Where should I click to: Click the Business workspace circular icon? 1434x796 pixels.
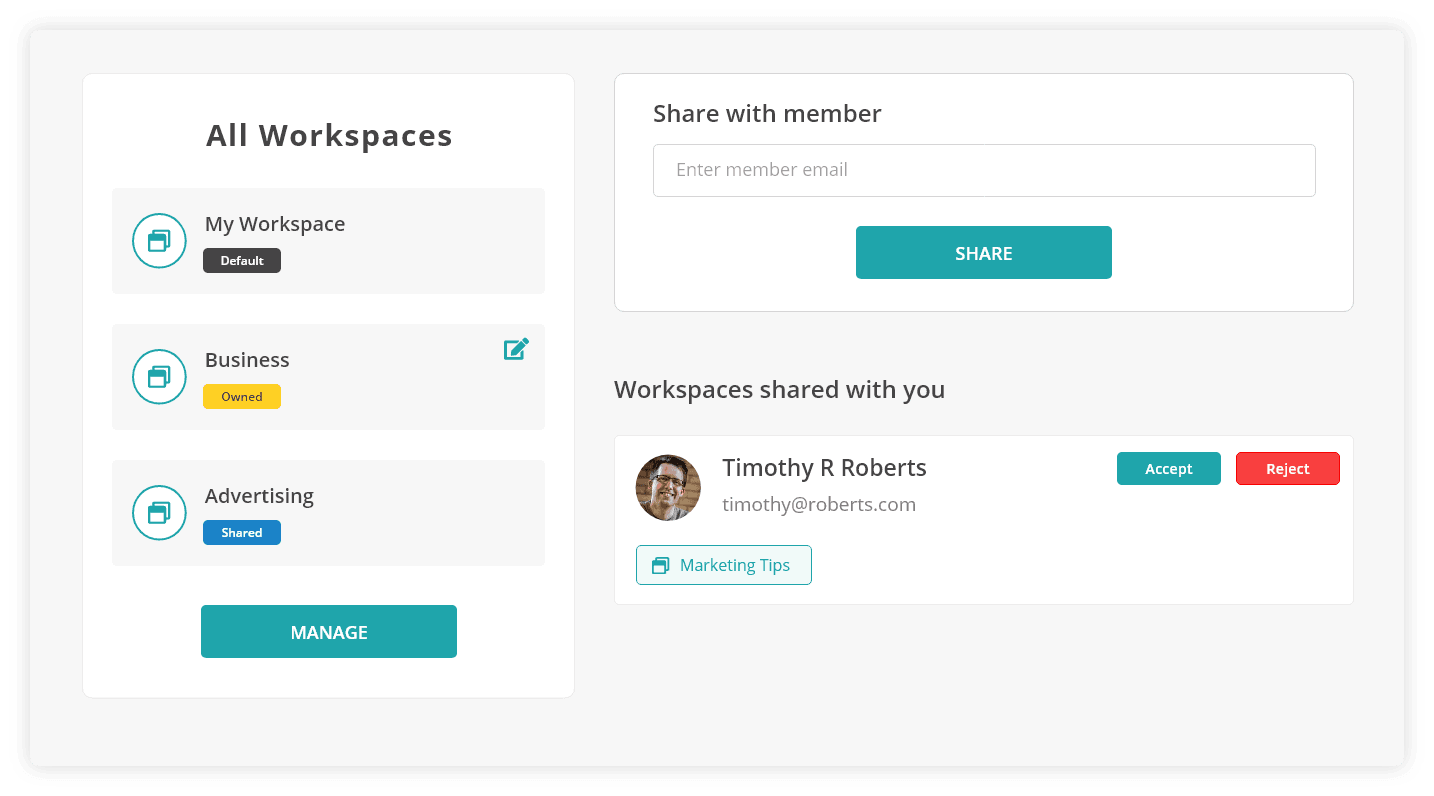160,377
